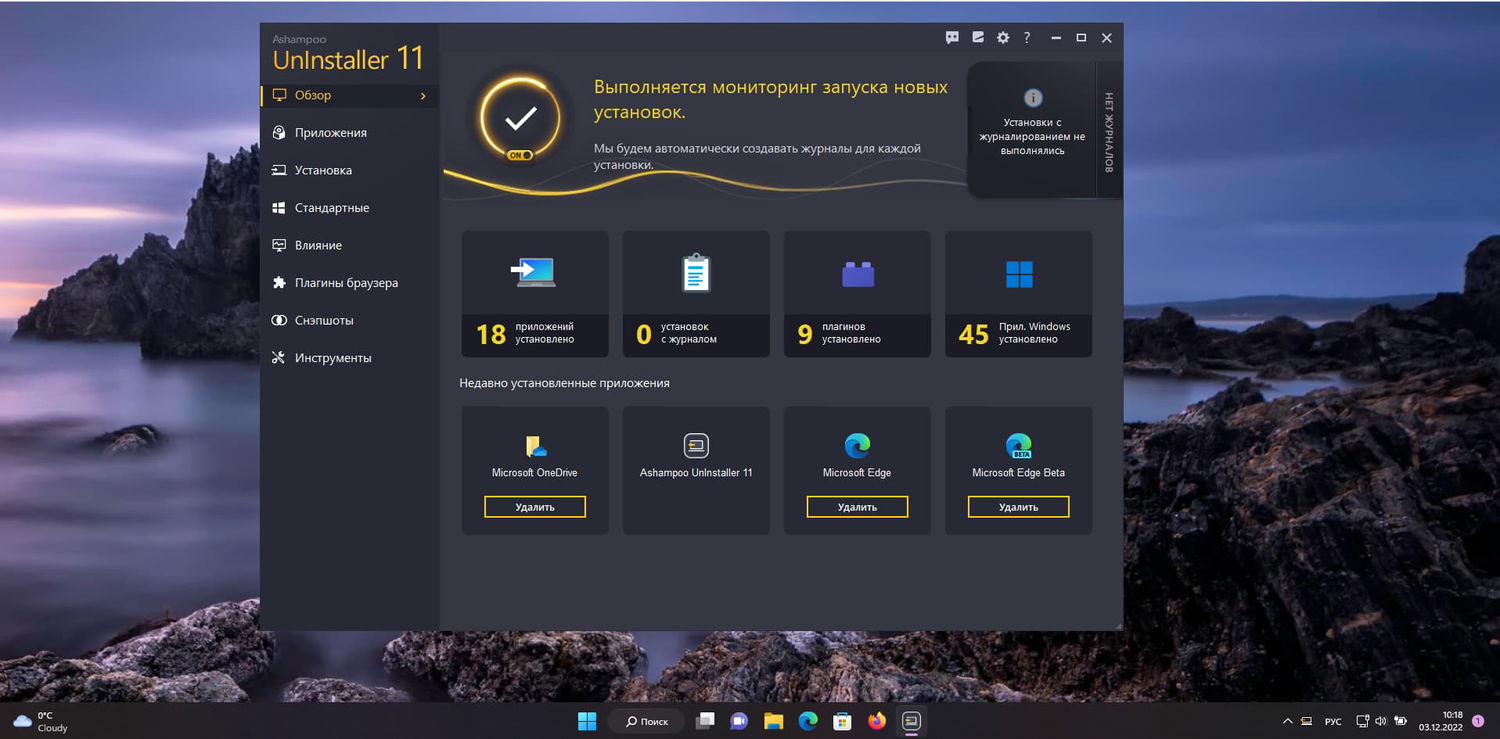Launch Microsoft Edge from the taskbar
1500x739 pixels.
point(808,721)
